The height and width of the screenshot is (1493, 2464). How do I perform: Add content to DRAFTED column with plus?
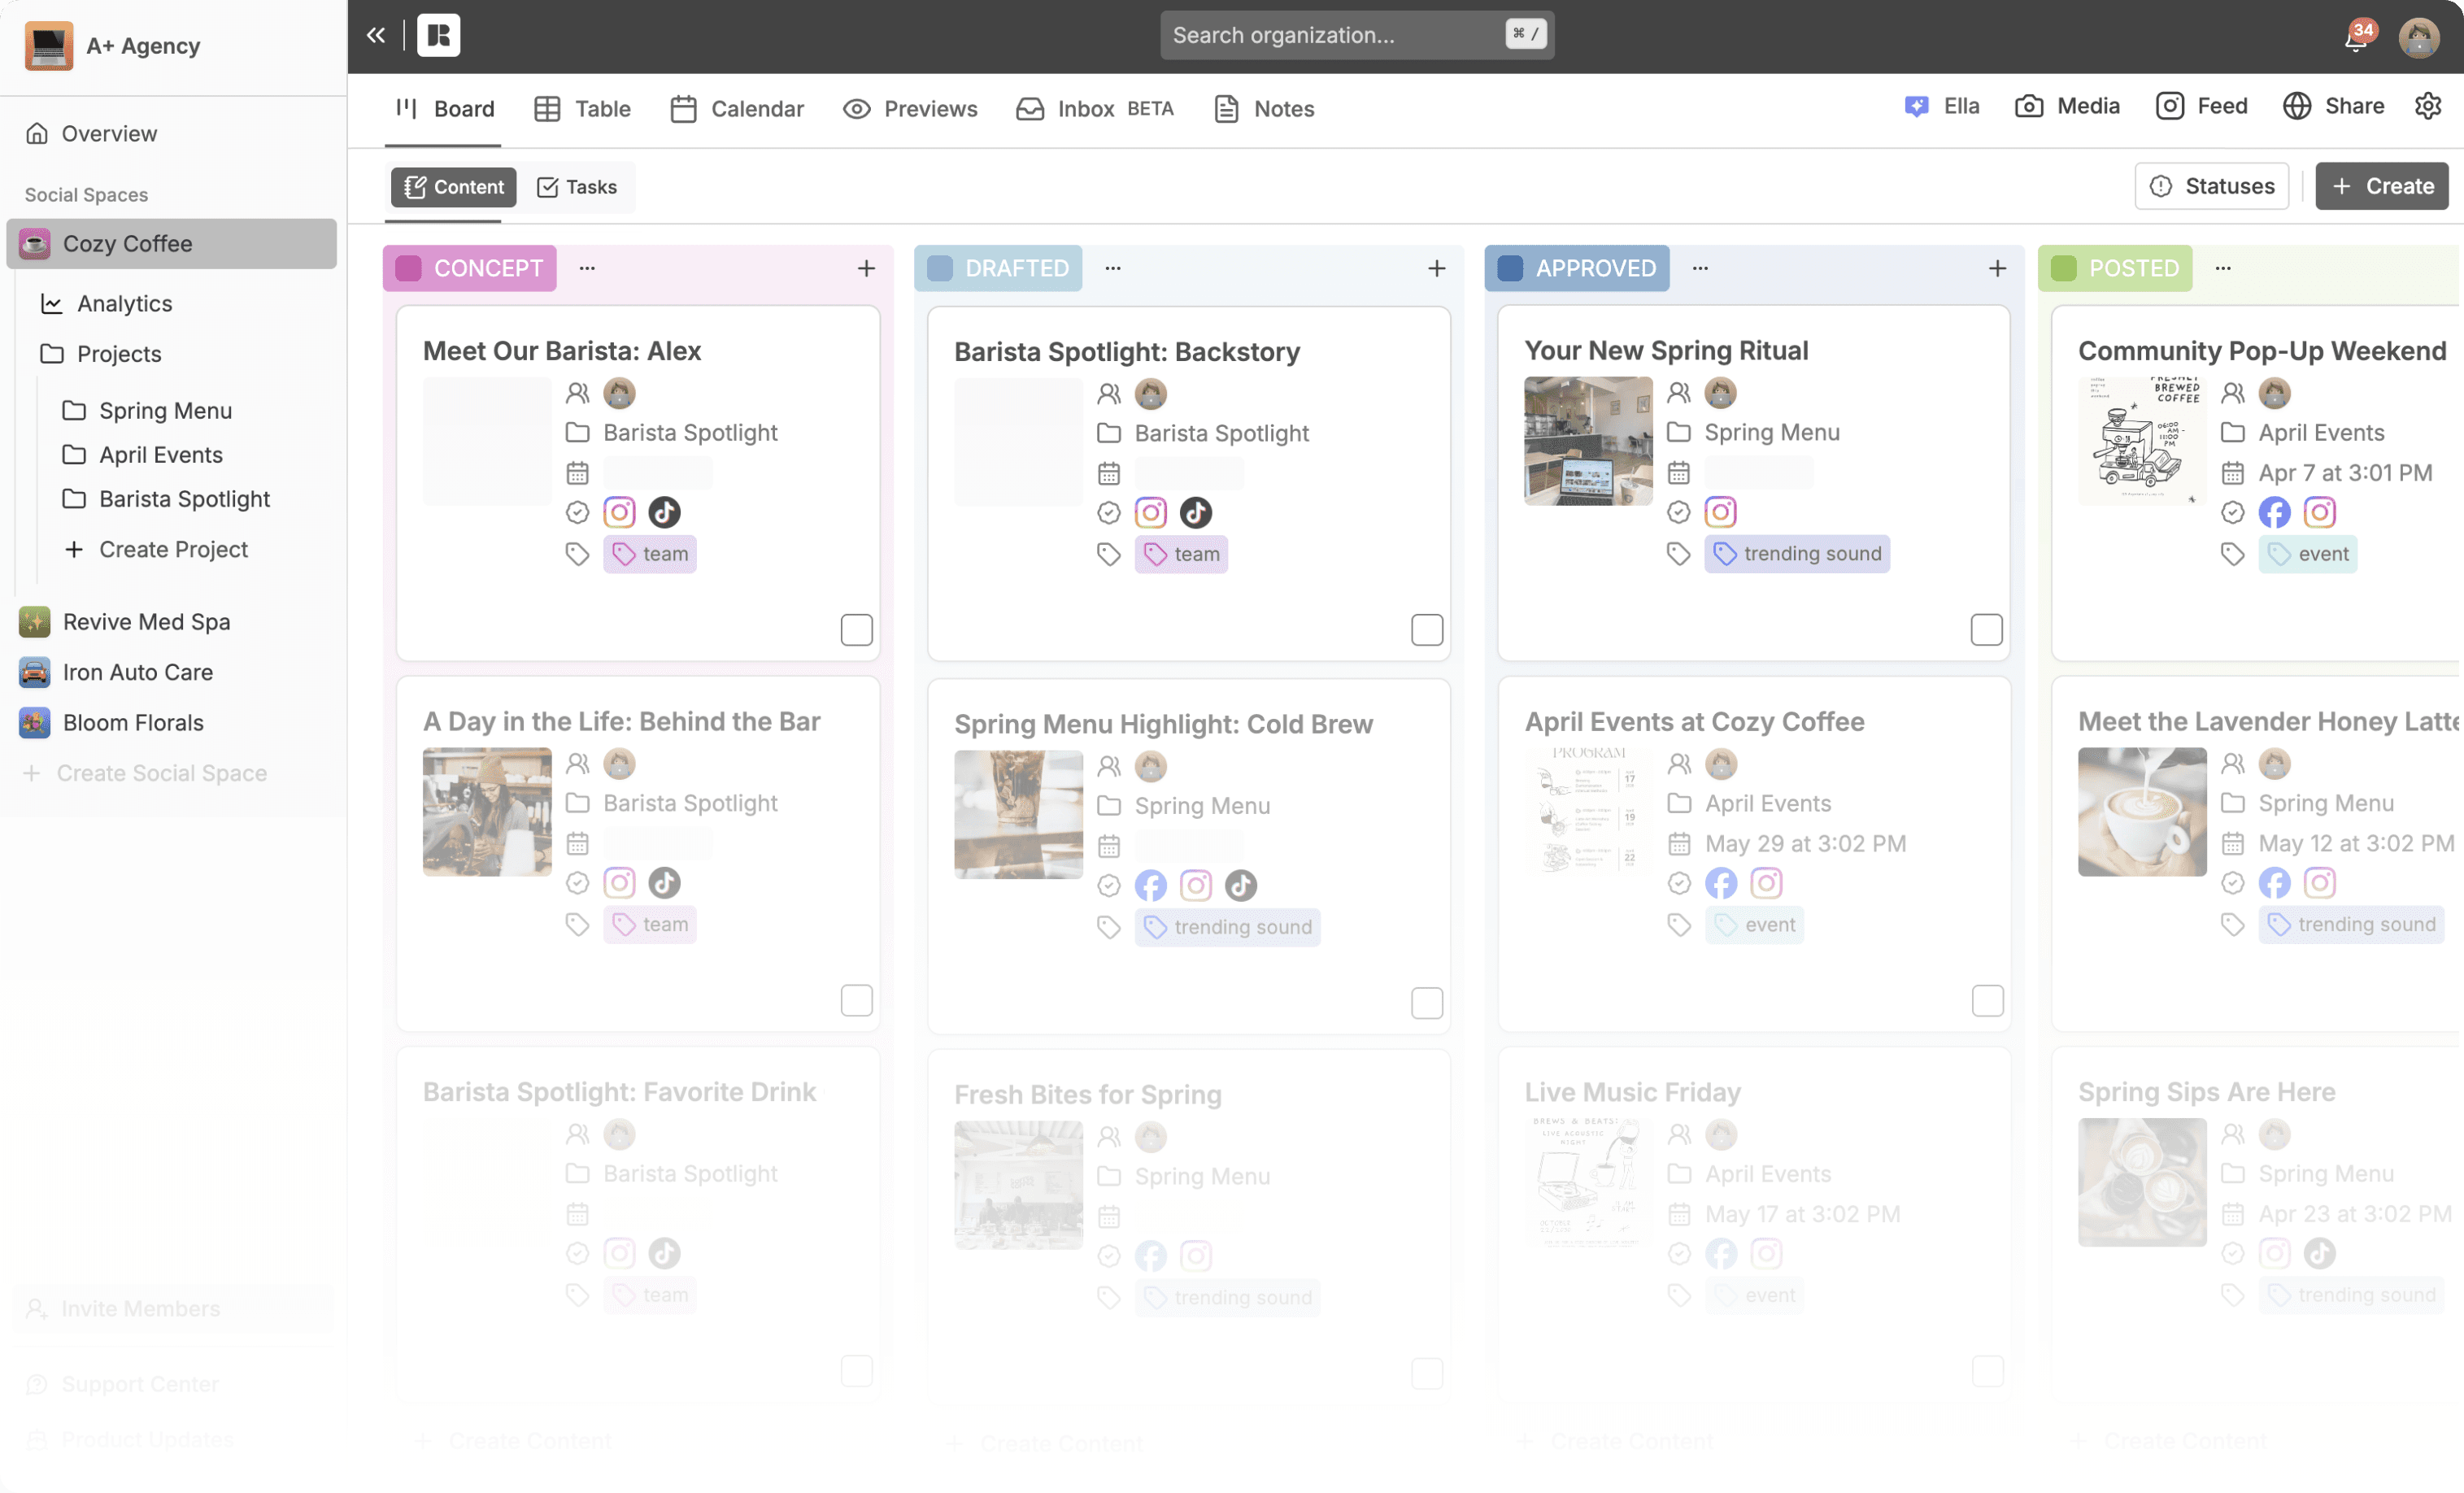[1436, 268]
